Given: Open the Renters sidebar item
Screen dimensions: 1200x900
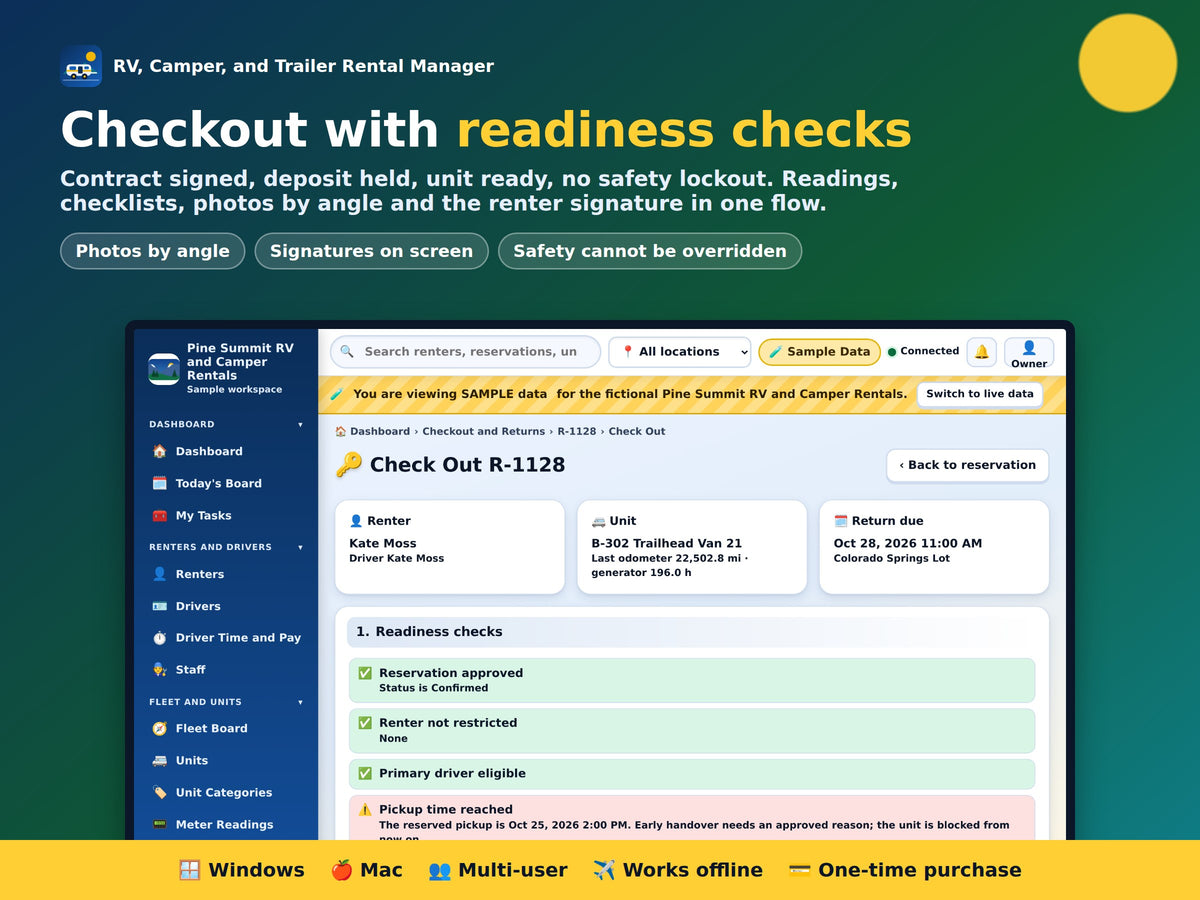Looking at the screenshot, I should (x=226, y=574).
